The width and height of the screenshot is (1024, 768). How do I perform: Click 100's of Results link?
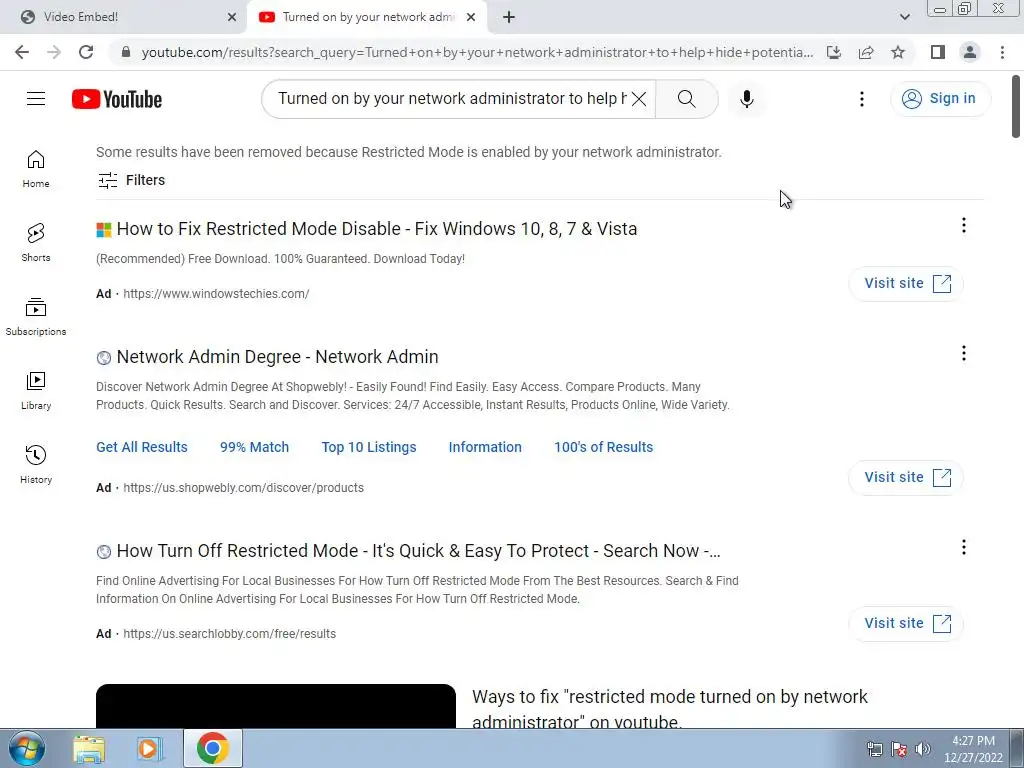(x=603, y=447)
